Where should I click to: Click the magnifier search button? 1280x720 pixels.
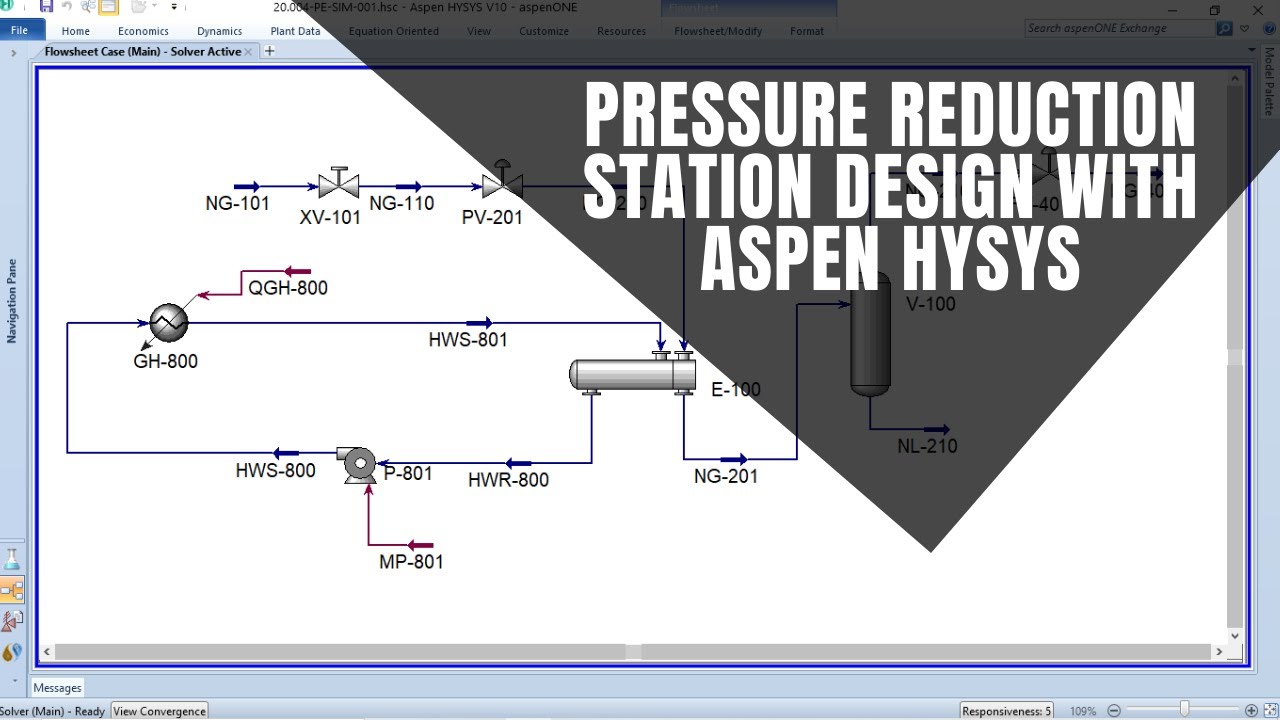pyautogui.click(x=1224, y=29)
